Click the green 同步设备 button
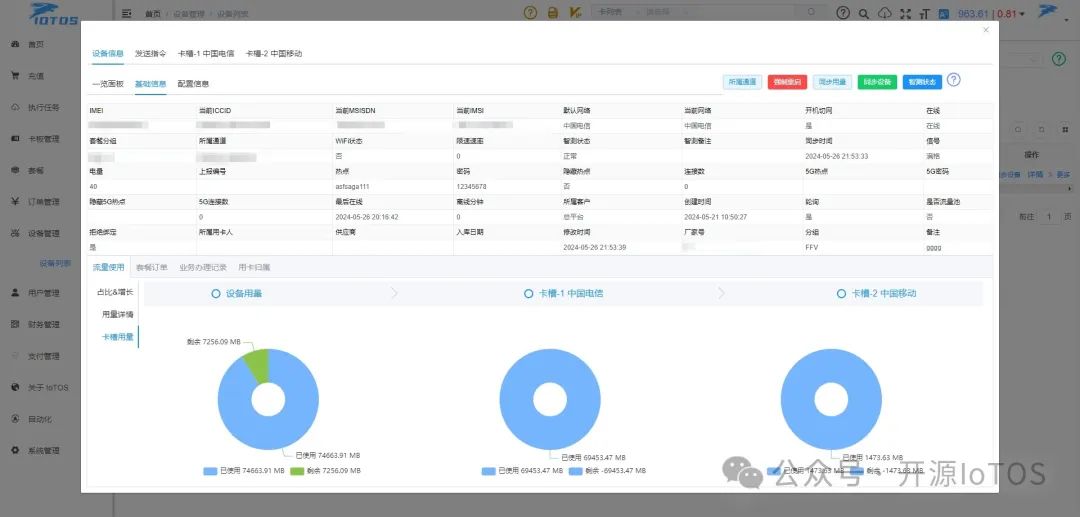Image resolution: width=1080 pixels, height=517 pixels. (x=878, y=82)
